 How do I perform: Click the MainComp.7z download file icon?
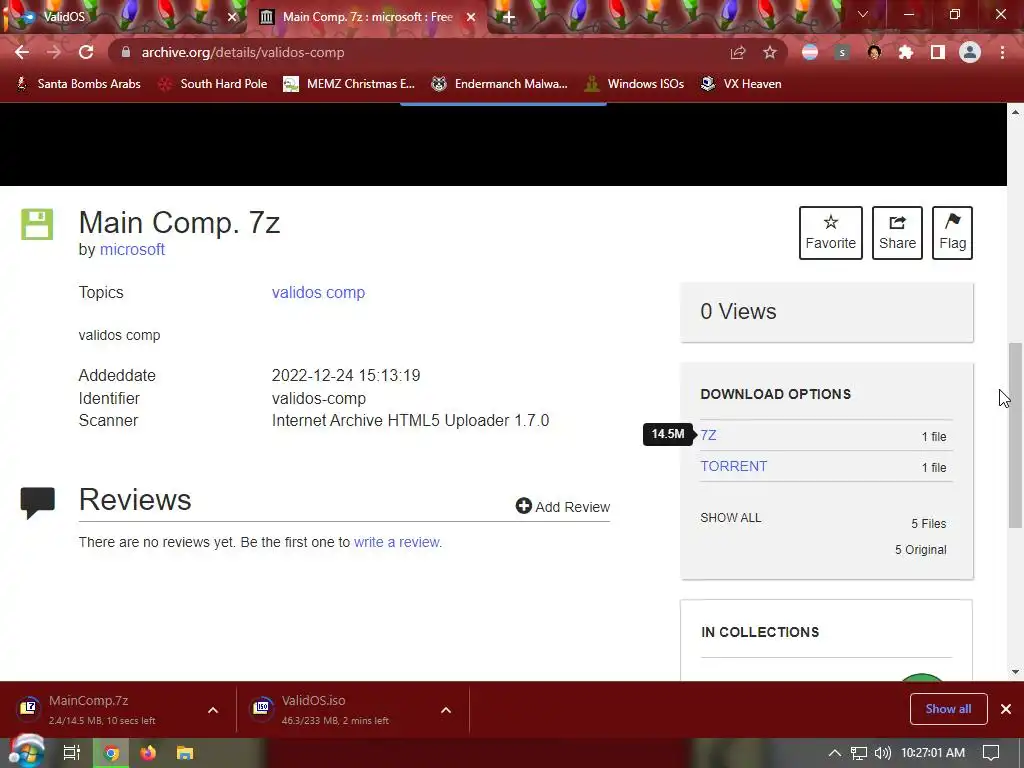28,707
